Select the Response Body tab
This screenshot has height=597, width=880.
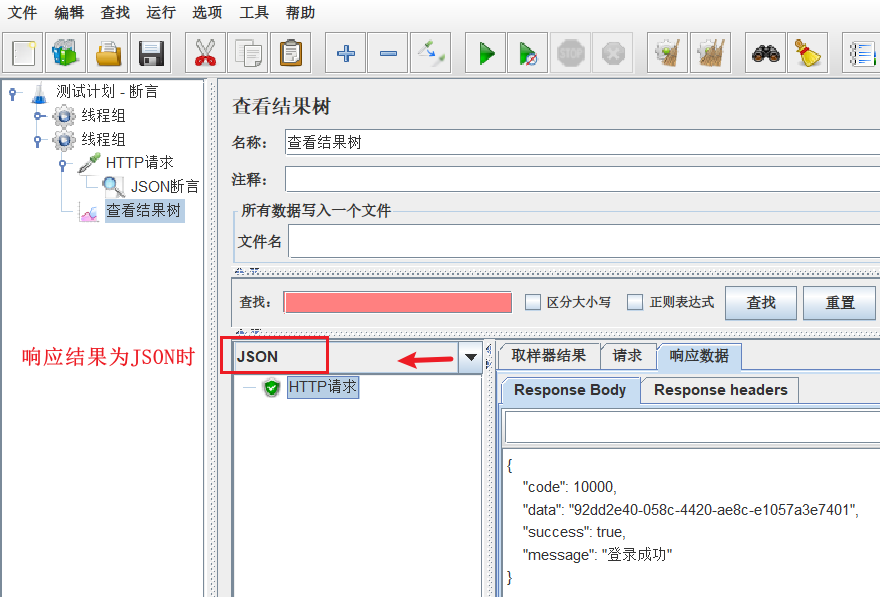(x=570, y=390)
